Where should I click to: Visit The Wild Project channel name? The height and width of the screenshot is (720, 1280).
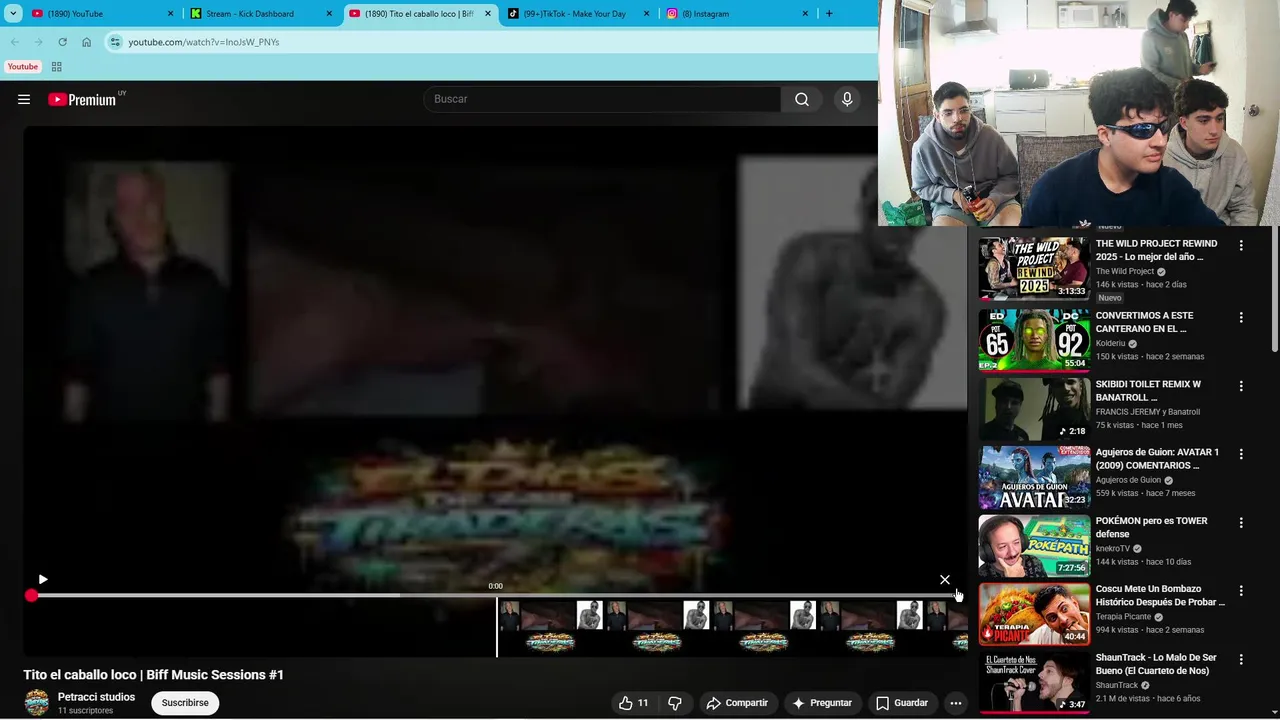(x=1125, y=271)
